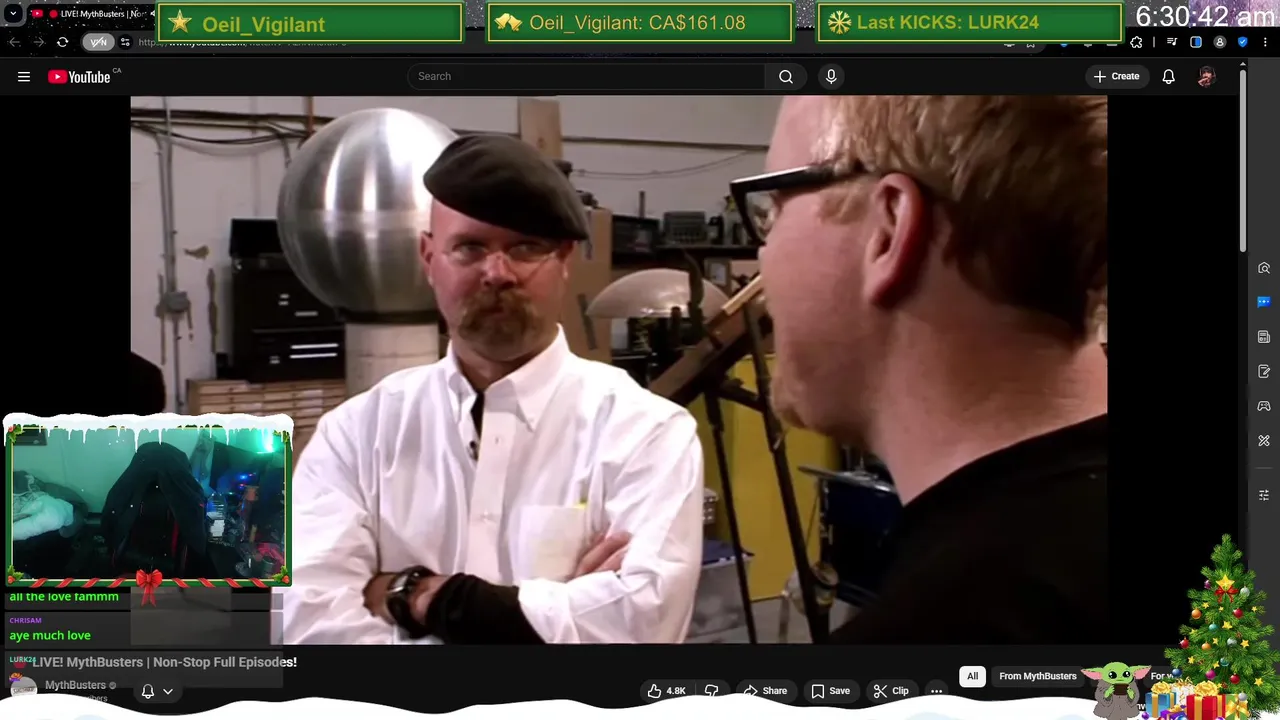Open the subscription notification bell dropdown
Image resolution: width=1280 pixels, height=720 pixels.
tap(156, 691)
